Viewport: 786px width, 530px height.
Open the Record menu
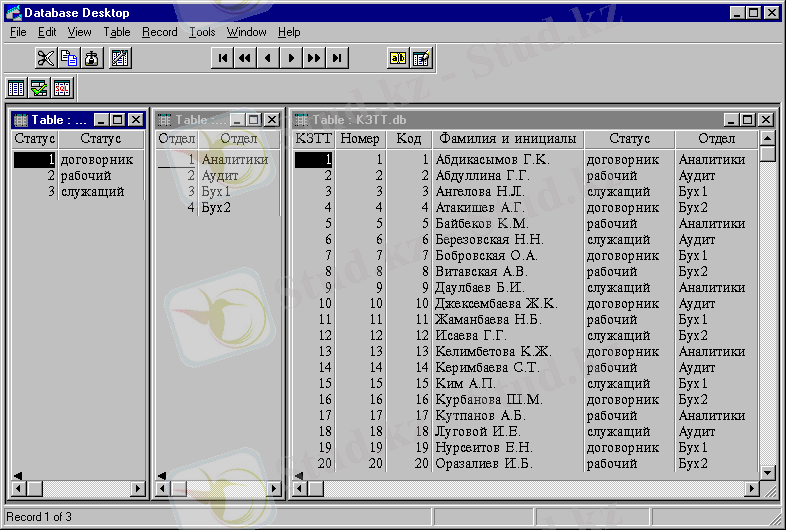point(159,32)
